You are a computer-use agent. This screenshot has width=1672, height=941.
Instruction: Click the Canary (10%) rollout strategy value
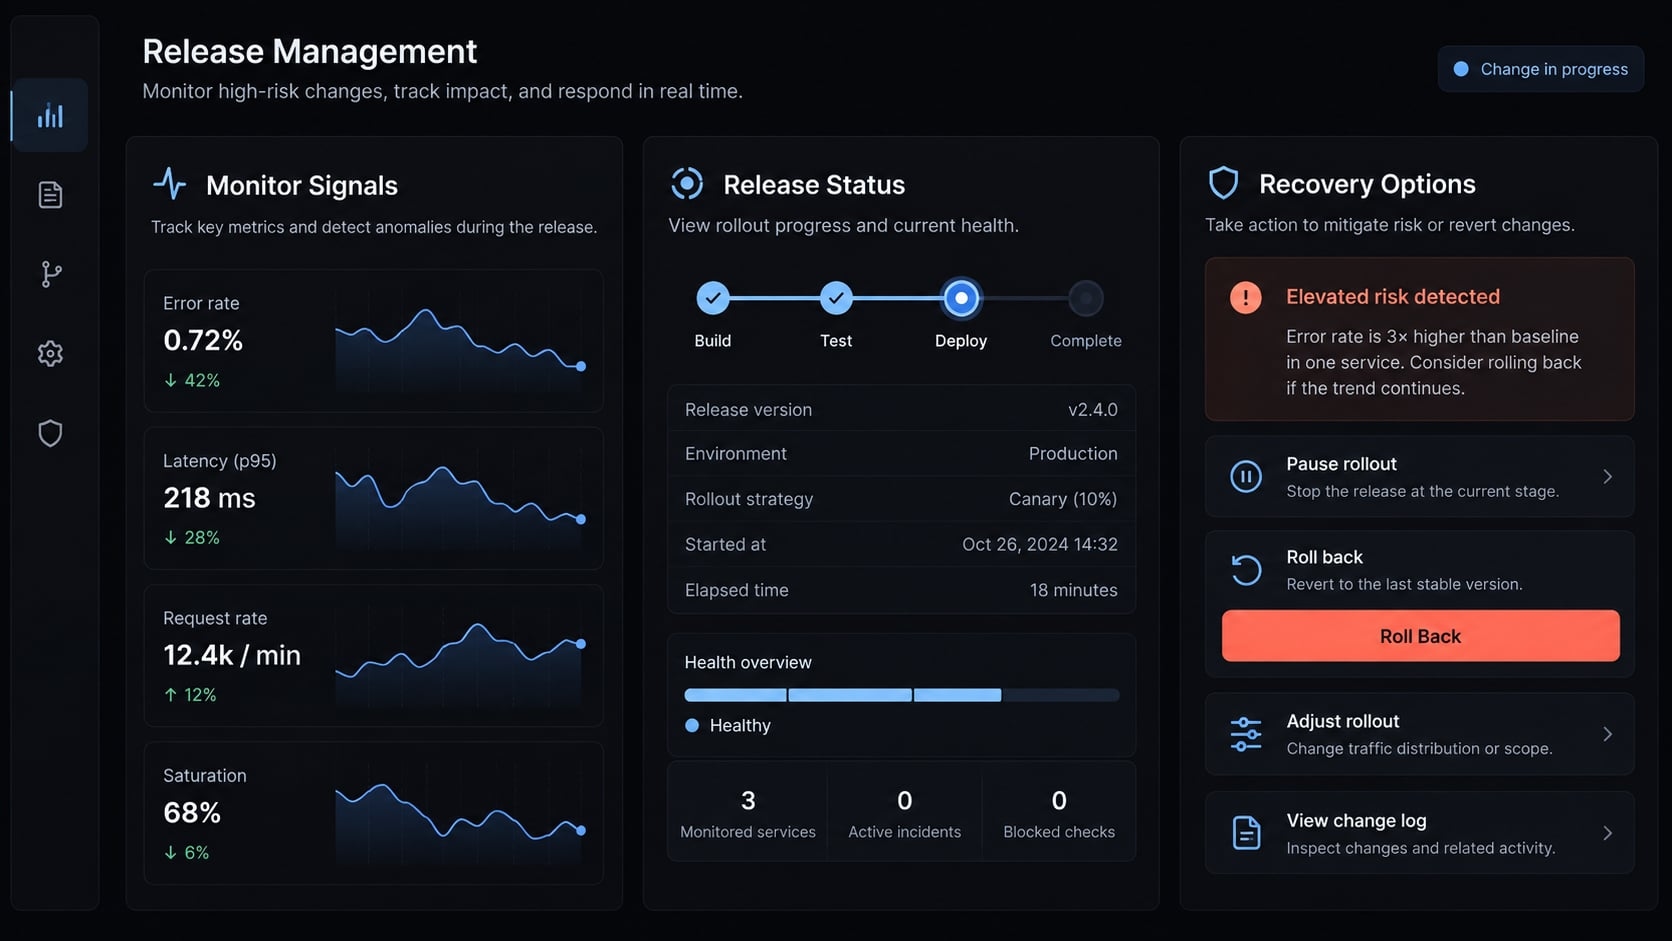[x=1062, y=498]
